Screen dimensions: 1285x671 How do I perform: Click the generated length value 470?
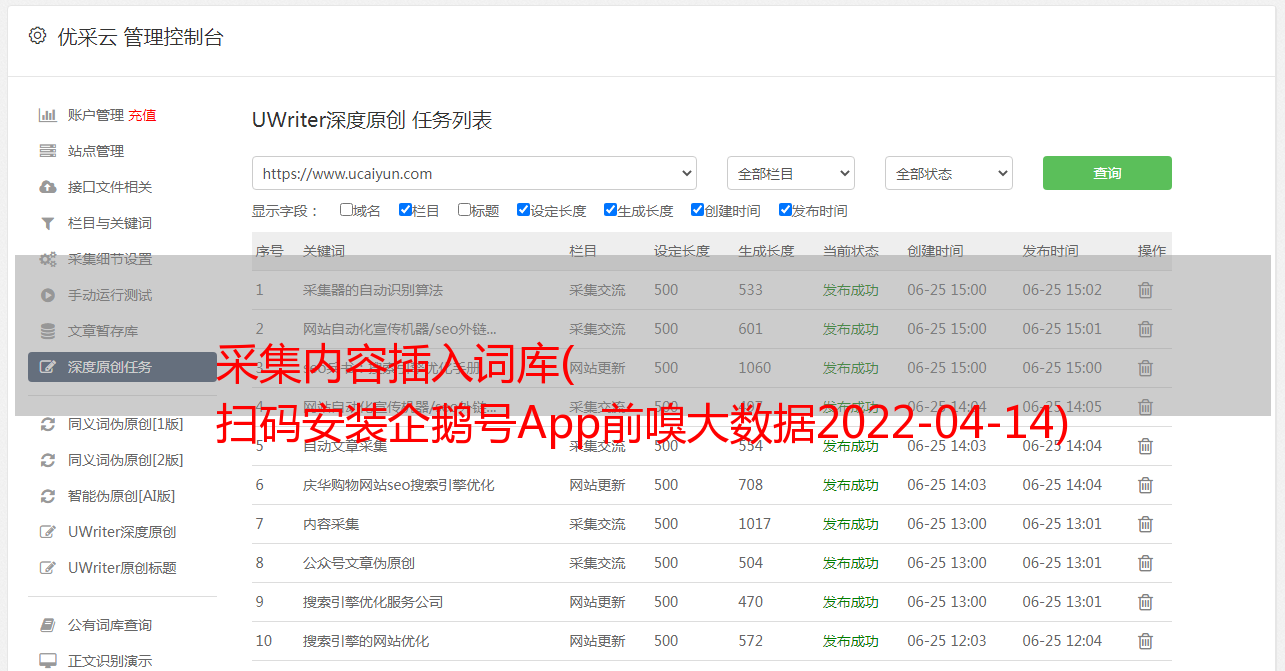point(750,602)
